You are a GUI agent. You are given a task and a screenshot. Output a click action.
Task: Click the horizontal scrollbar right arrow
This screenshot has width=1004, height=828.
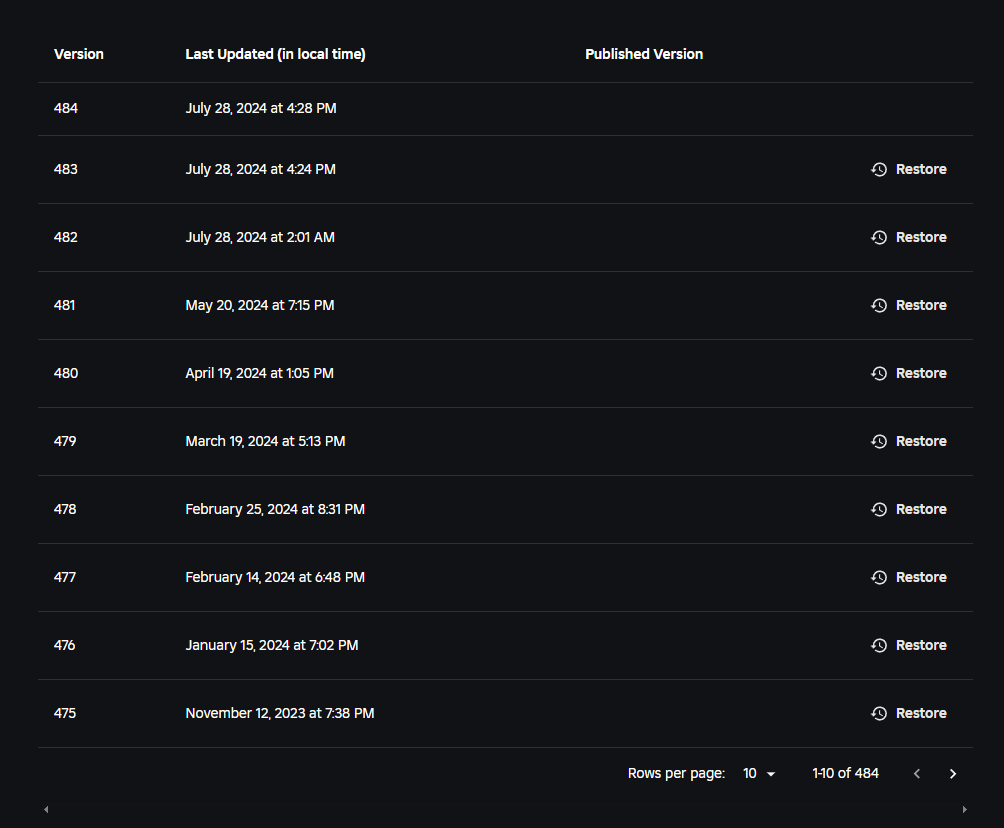(x=964, y=809)
